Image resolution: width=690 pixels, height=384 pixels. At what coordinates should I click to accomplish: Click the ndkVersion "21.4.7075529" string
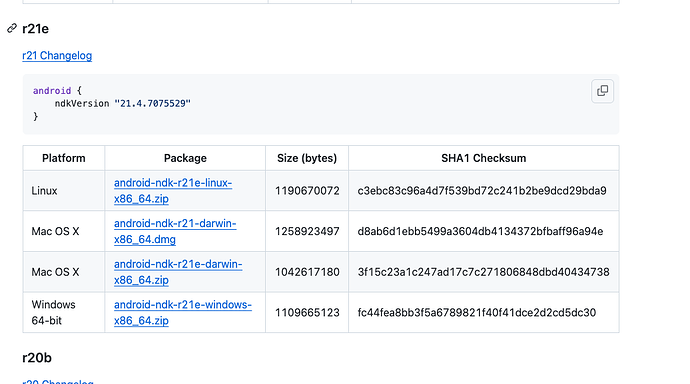(153, 103)
